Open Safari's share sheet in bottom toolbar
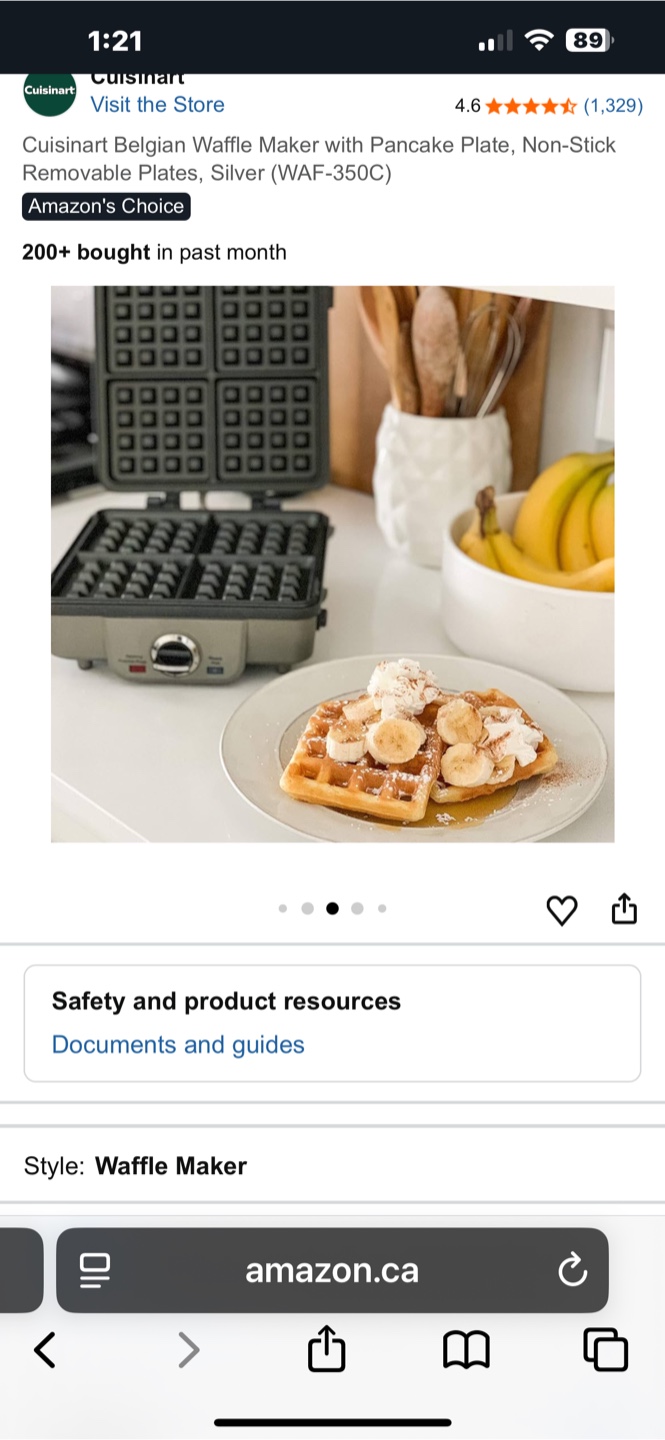 [327, 1348]
